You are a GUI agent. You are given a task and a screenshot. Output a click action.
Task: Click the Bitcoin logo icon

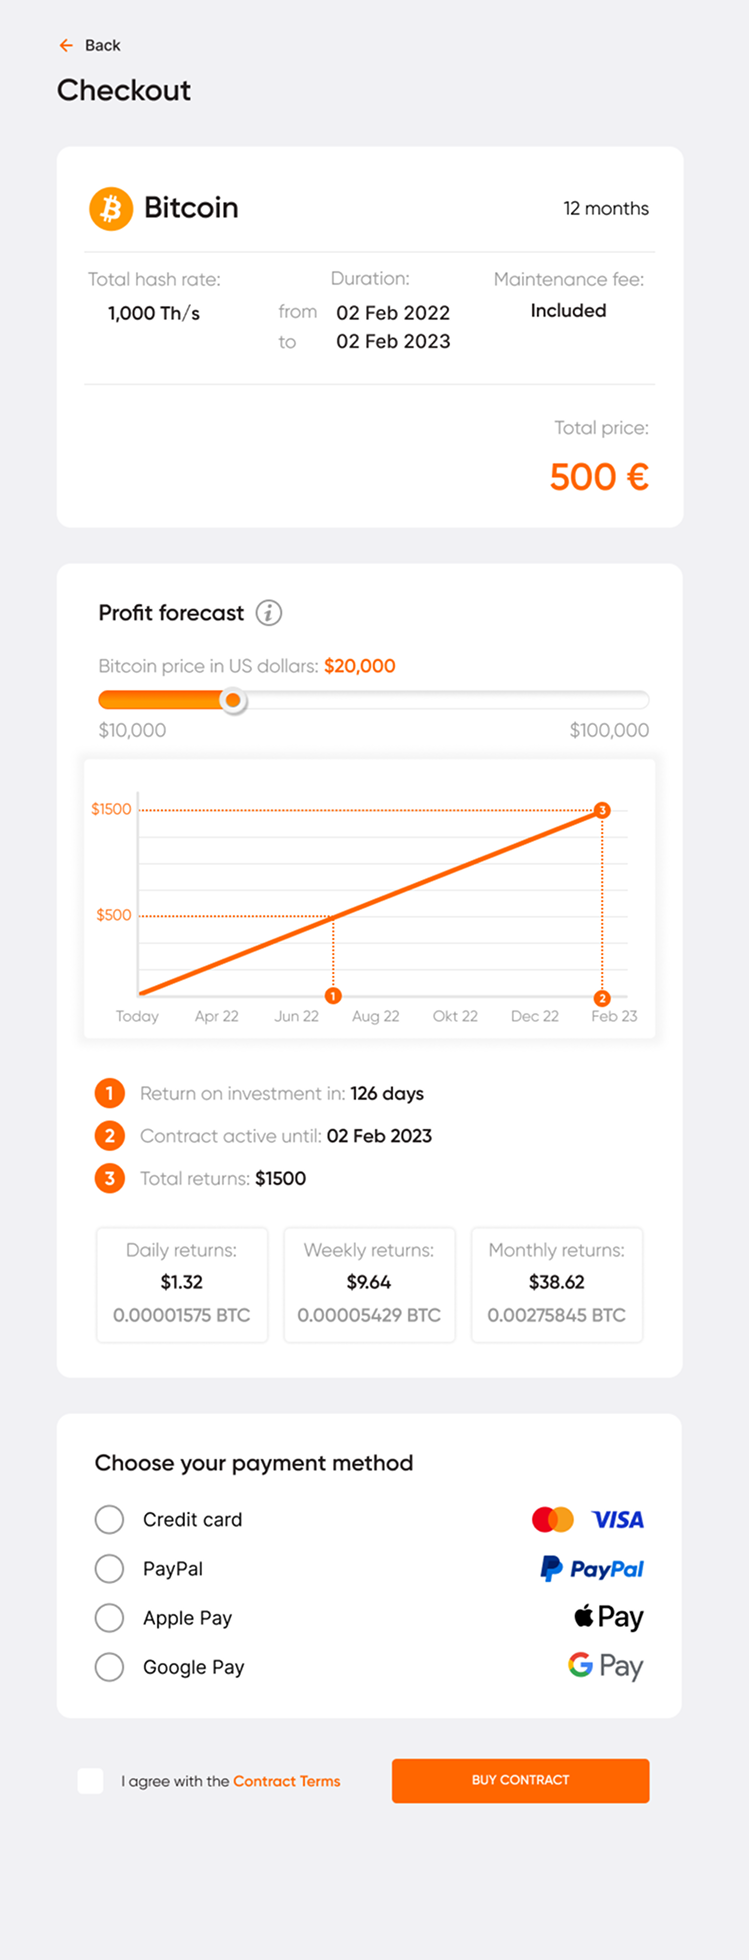(111, 208)
